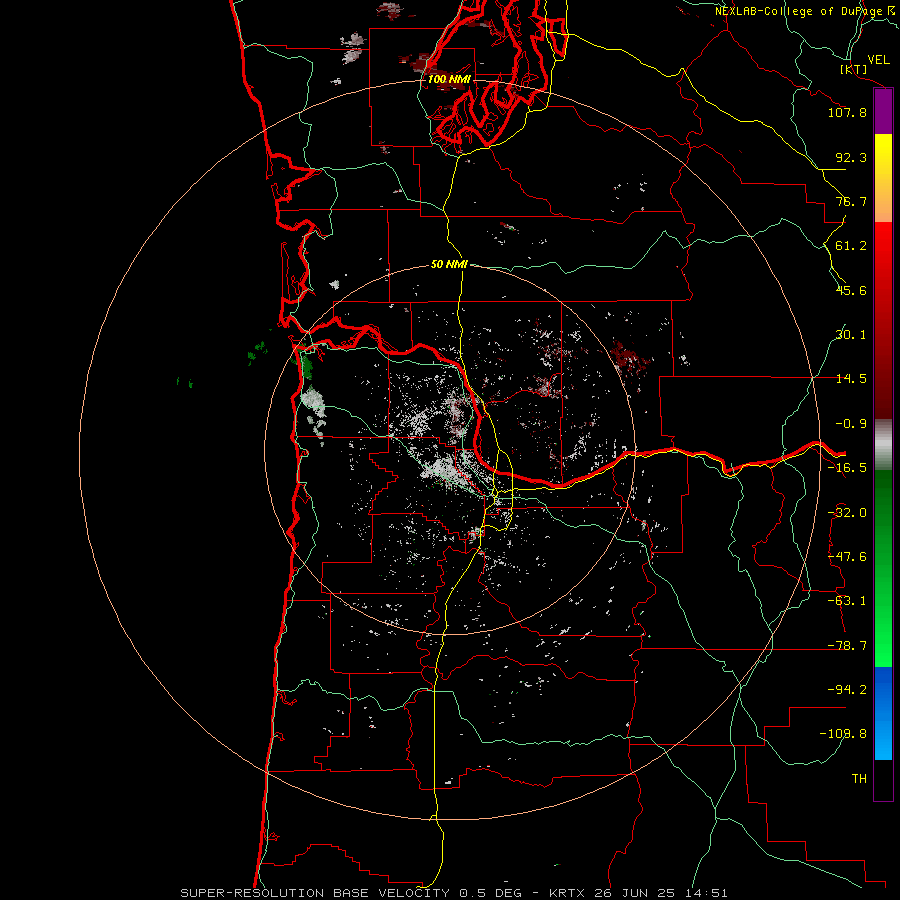Select the 61.2 legend value

pyautogui.click(x=851, y=246)
